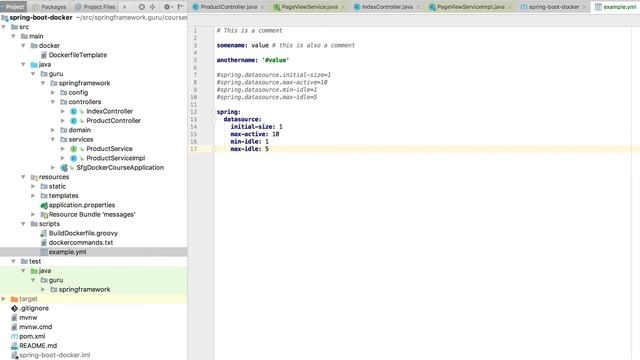
Task: Collapse the src folder arrow
Action: [4, 27]
